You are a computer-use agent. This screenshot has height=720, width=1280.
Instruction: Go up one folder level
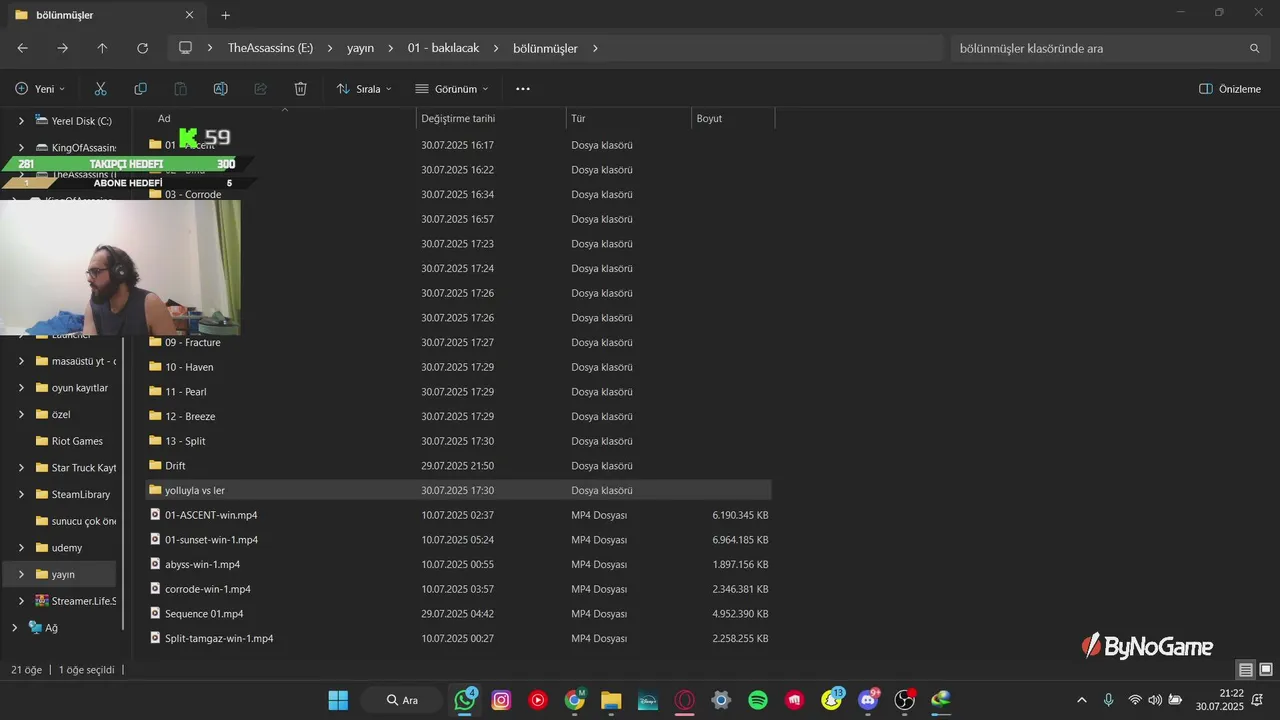(102, 48)
